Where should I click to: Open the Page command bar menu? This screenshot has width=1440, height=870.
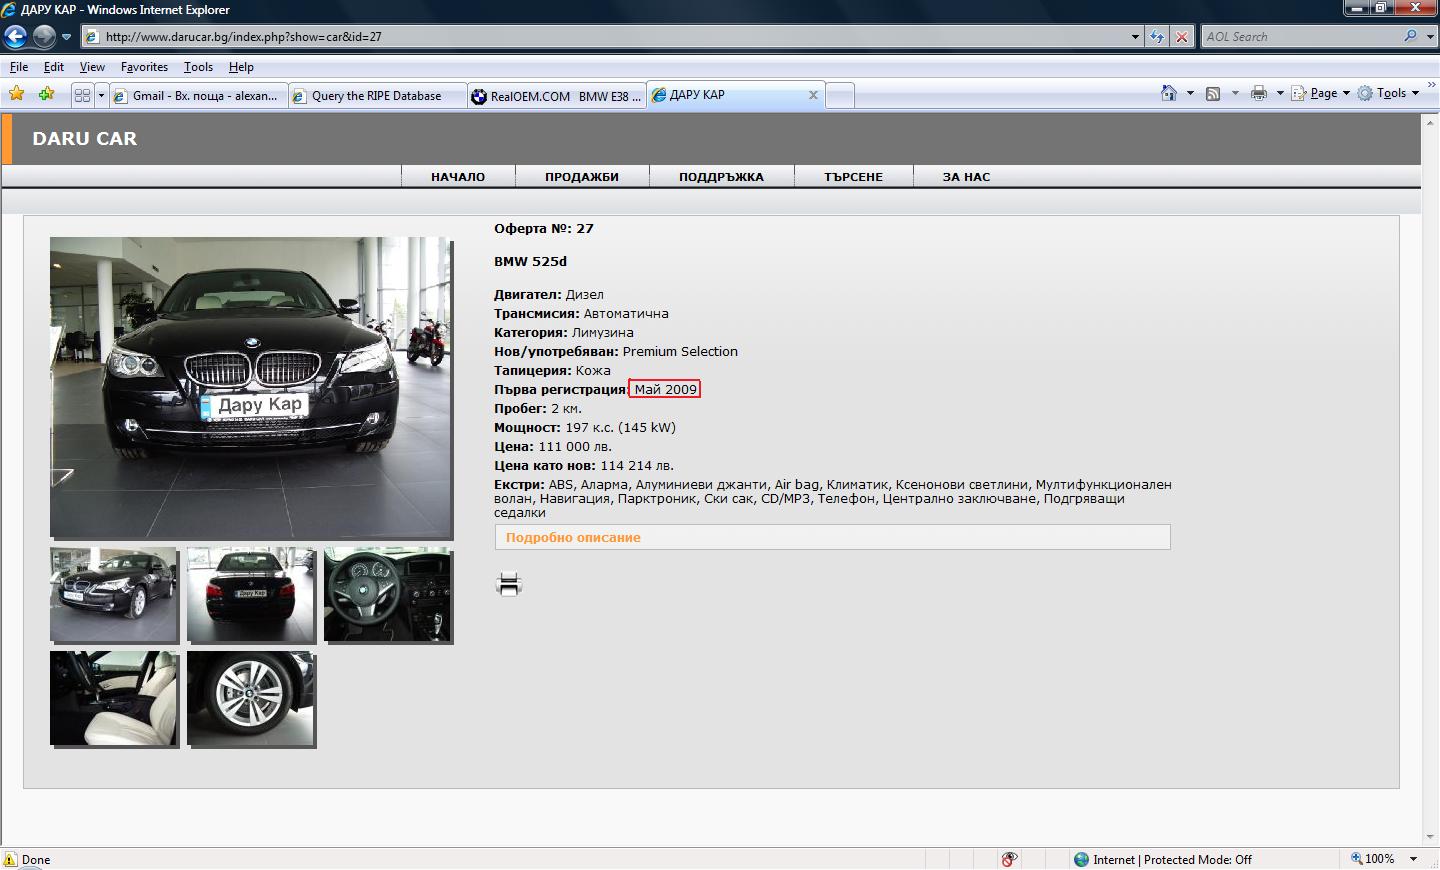(1320, 93)
